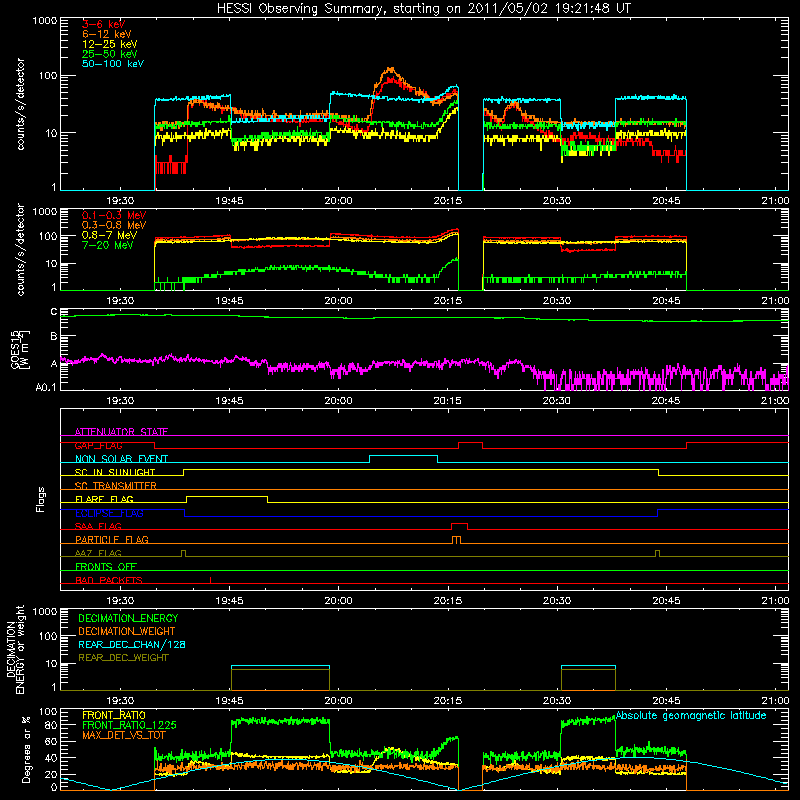Click the 6-12 keV orange flare peak

(x=390, y=69)
